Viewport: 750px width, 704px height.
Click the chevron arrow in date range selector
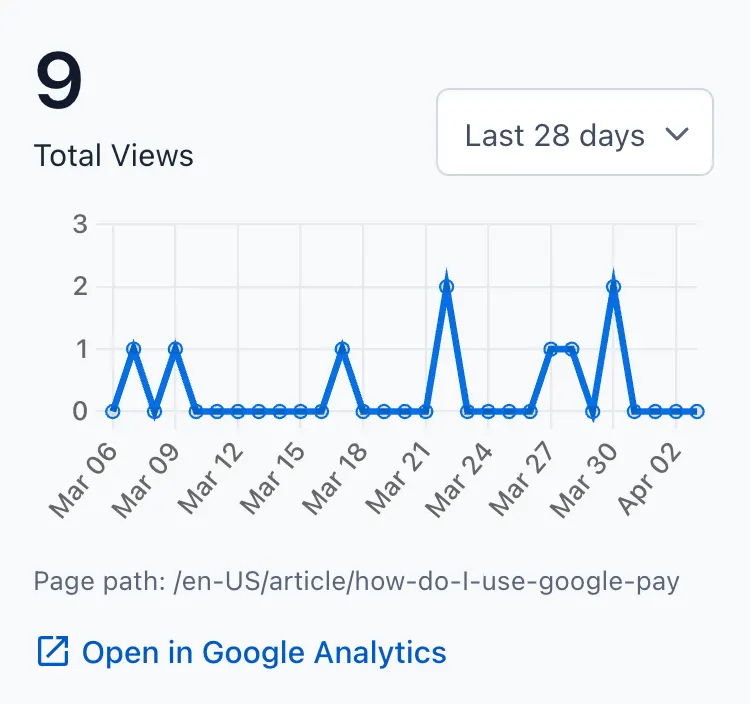pos(677,134)
